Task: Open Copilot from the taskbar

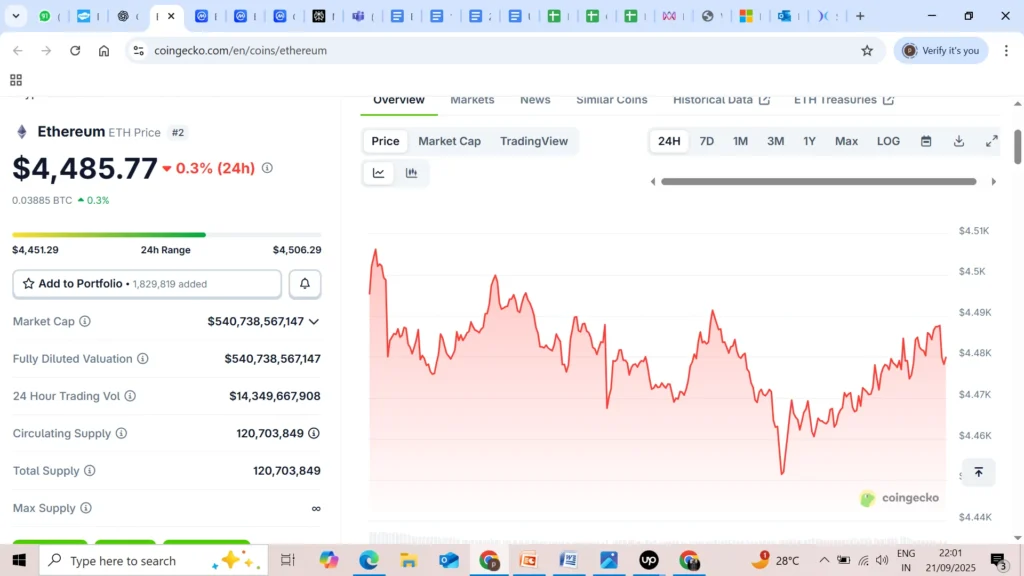Action: [x=328, y=560]
